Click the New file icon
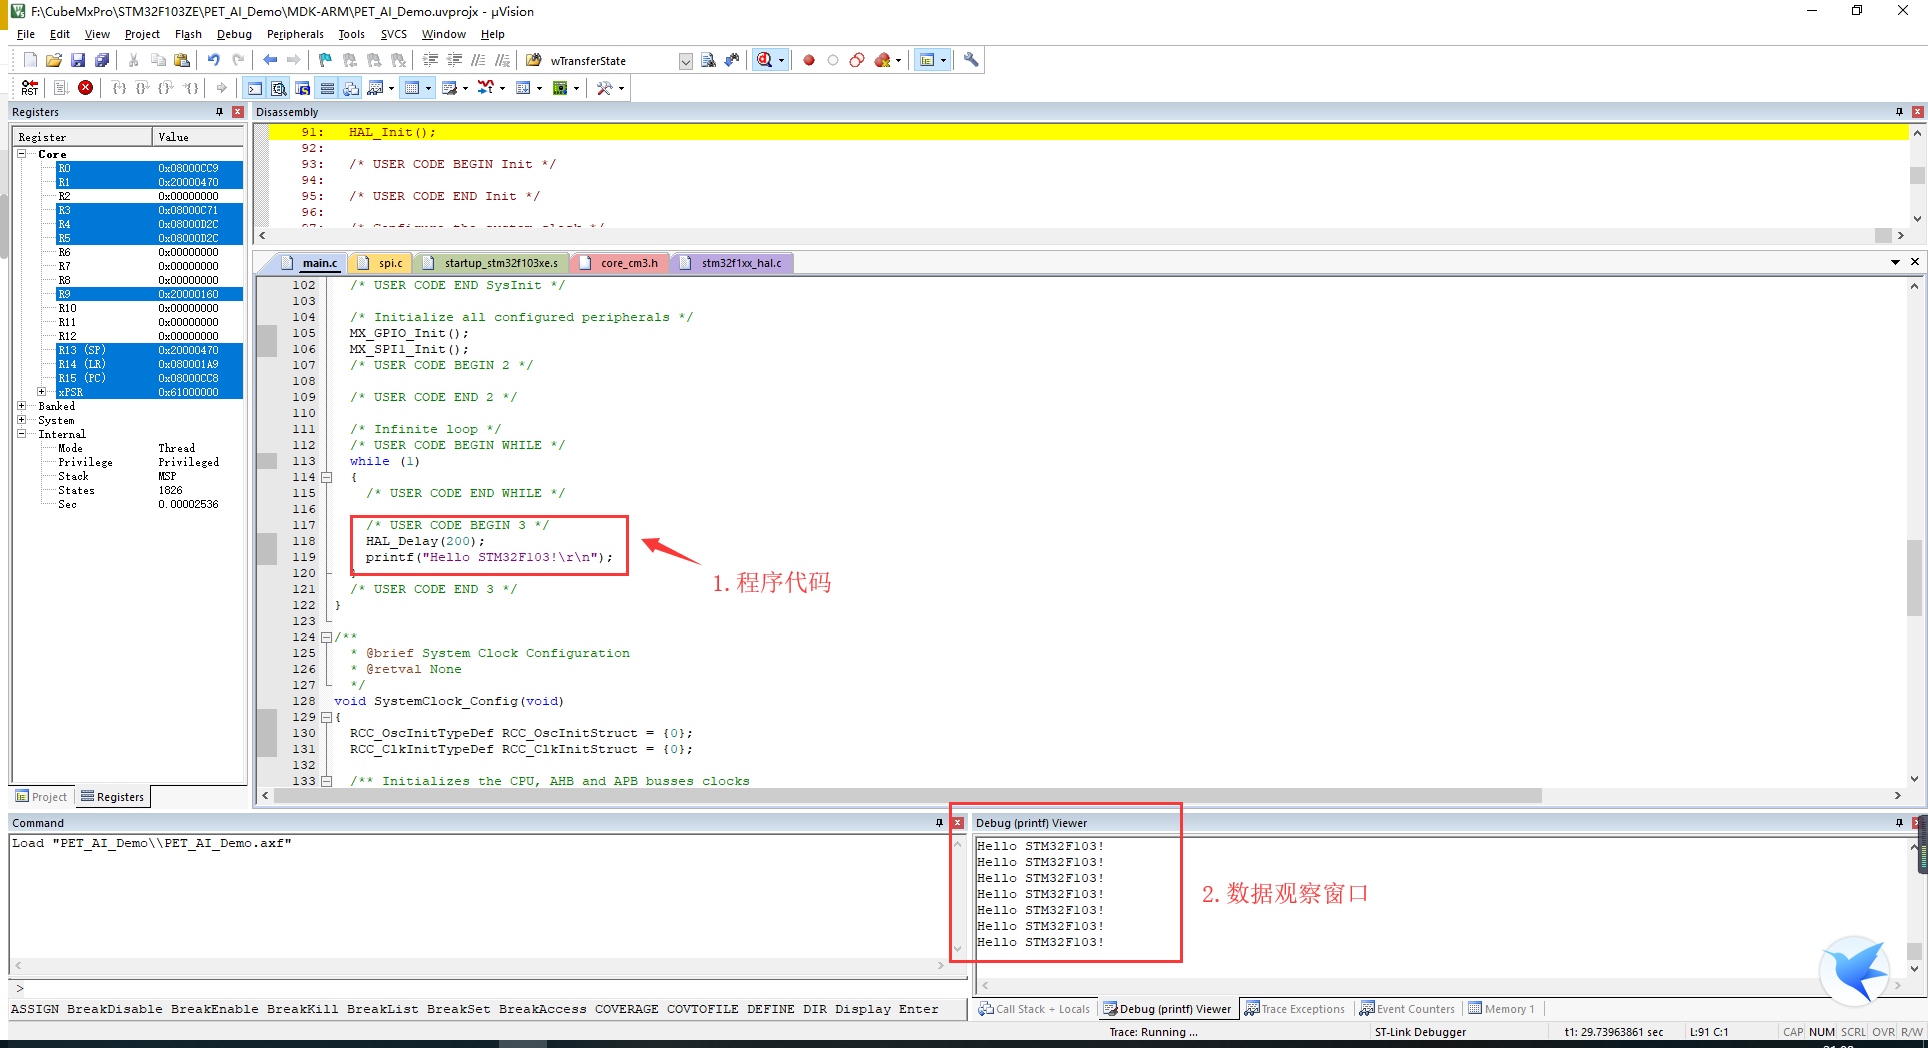This screenshot has height=1048, width=1928. [30, 60]
